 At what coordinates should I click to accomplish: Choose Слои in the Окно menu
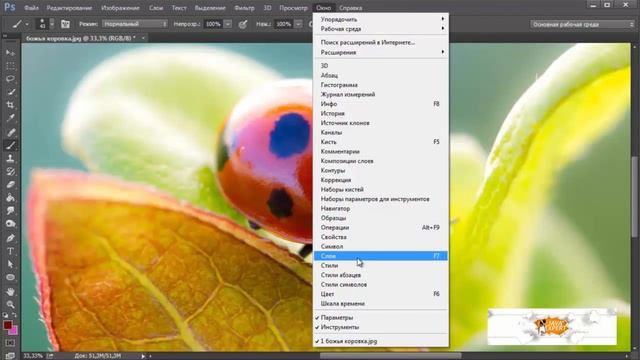[380, 256]
